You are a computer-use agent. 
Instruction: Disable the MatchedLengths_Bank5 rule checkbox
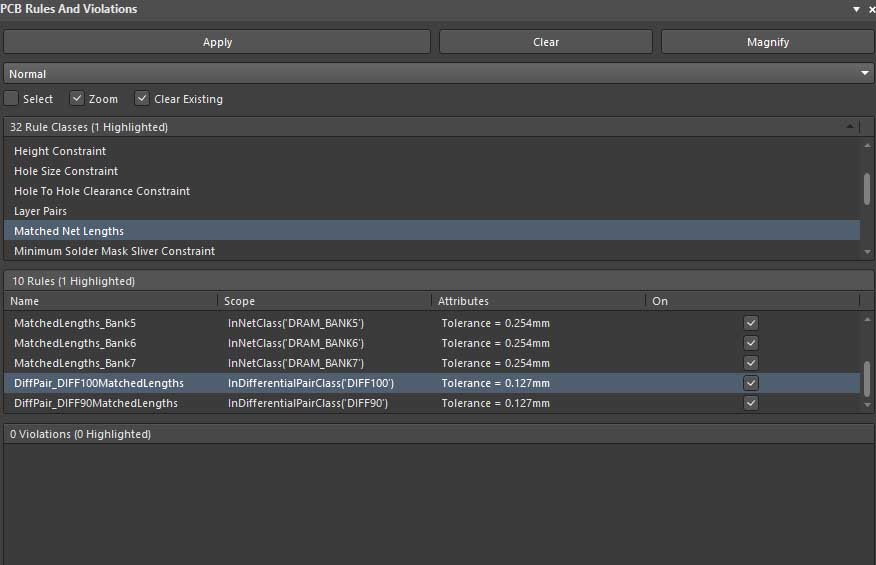pyautogui.click(x=751, y=323)
